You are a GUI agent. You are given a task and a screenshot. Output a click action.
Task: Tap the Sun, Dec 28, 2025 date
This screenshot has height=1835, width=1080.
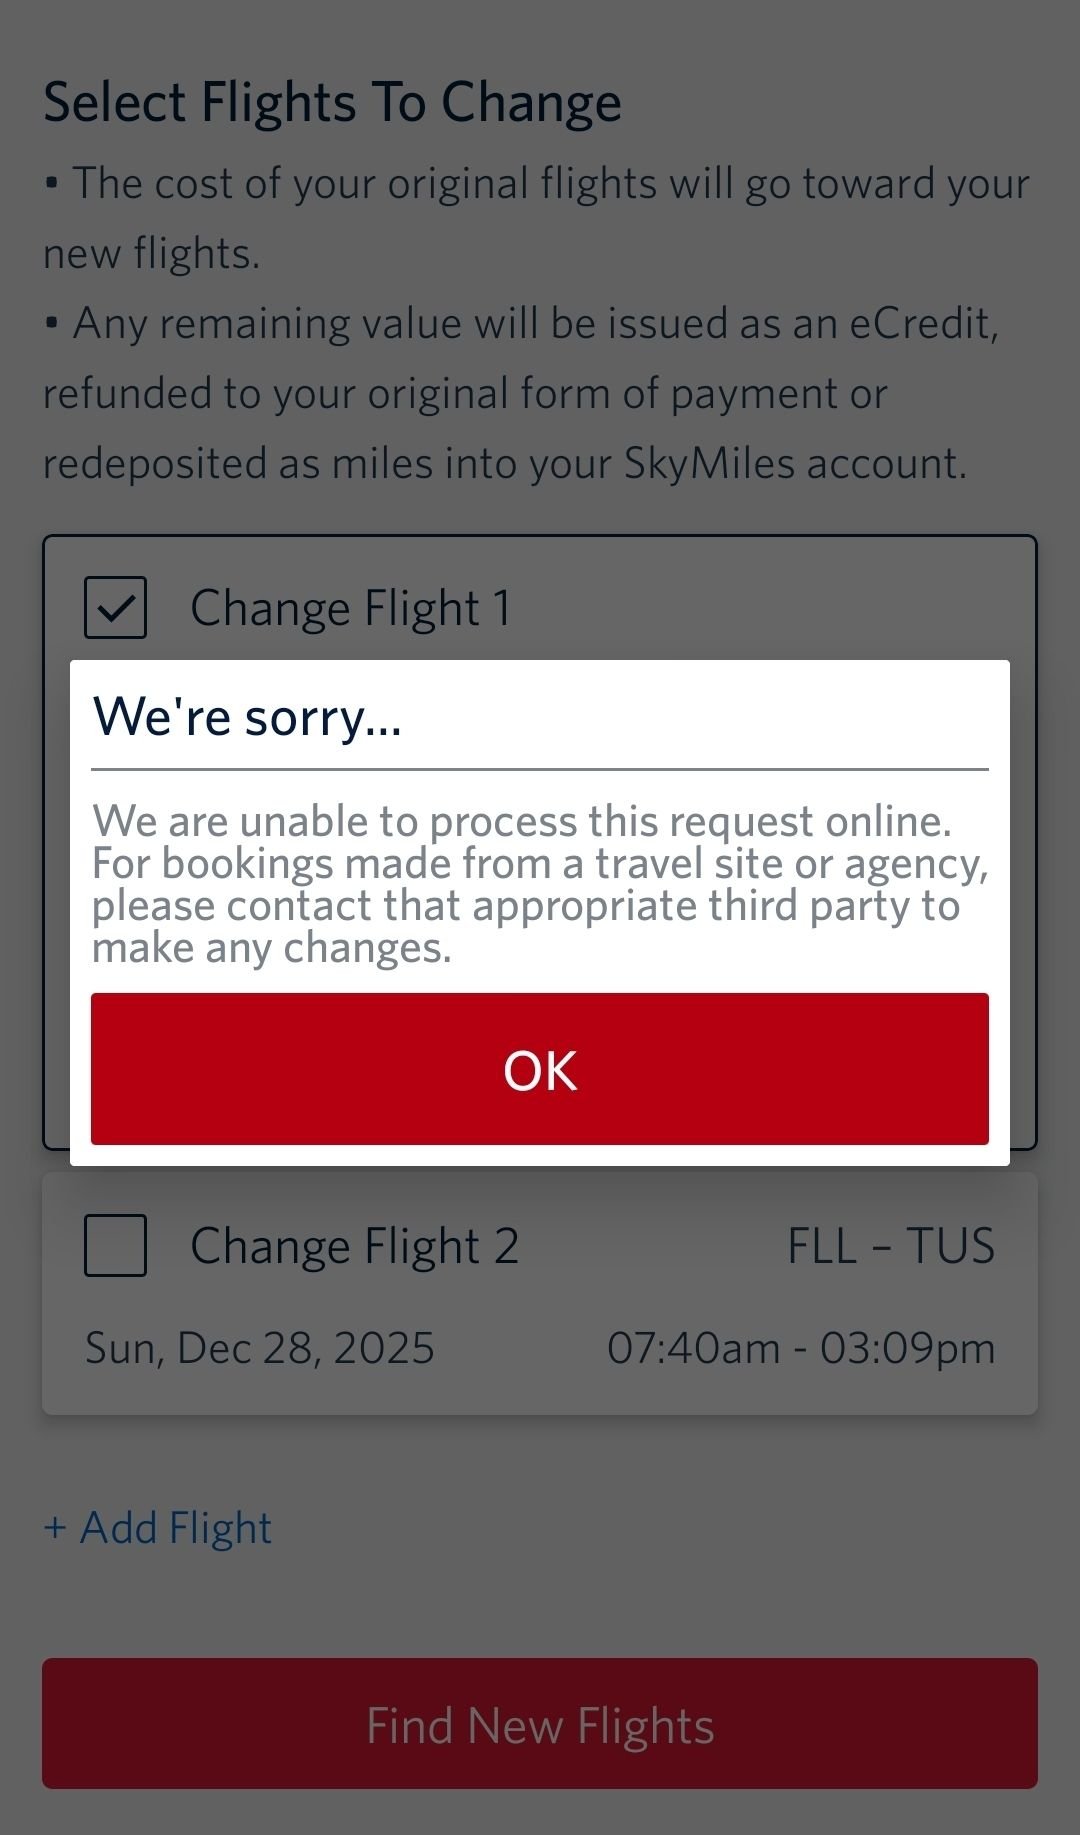coord(260,1347)
